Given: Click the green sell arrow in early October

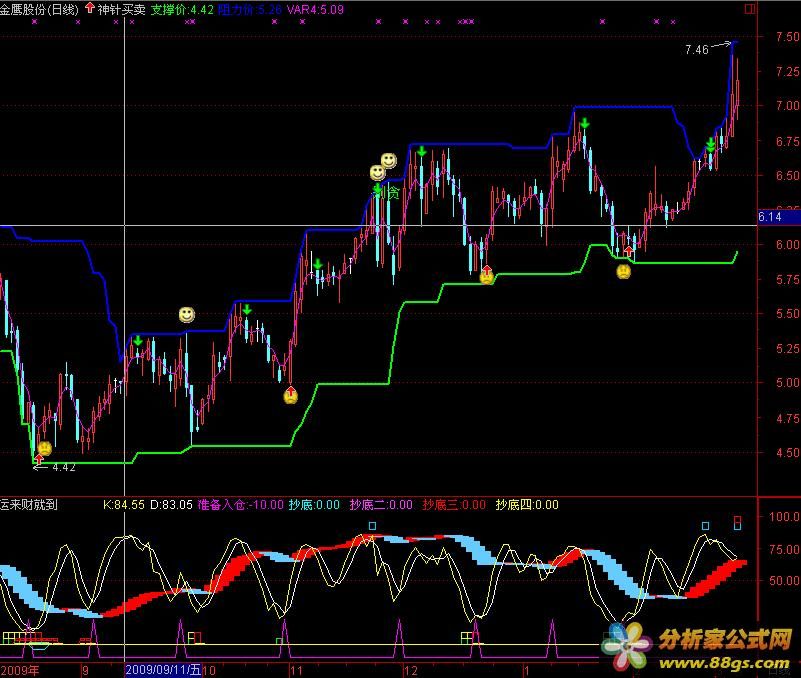Looking at the screenshot, I should 247,309.
